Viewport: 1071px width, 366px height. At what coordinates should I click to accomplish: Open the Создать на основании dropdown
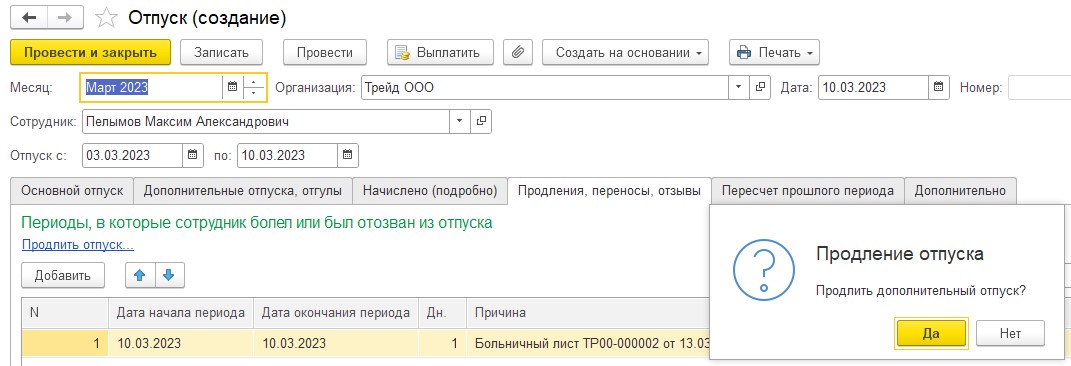pos(626,53)
